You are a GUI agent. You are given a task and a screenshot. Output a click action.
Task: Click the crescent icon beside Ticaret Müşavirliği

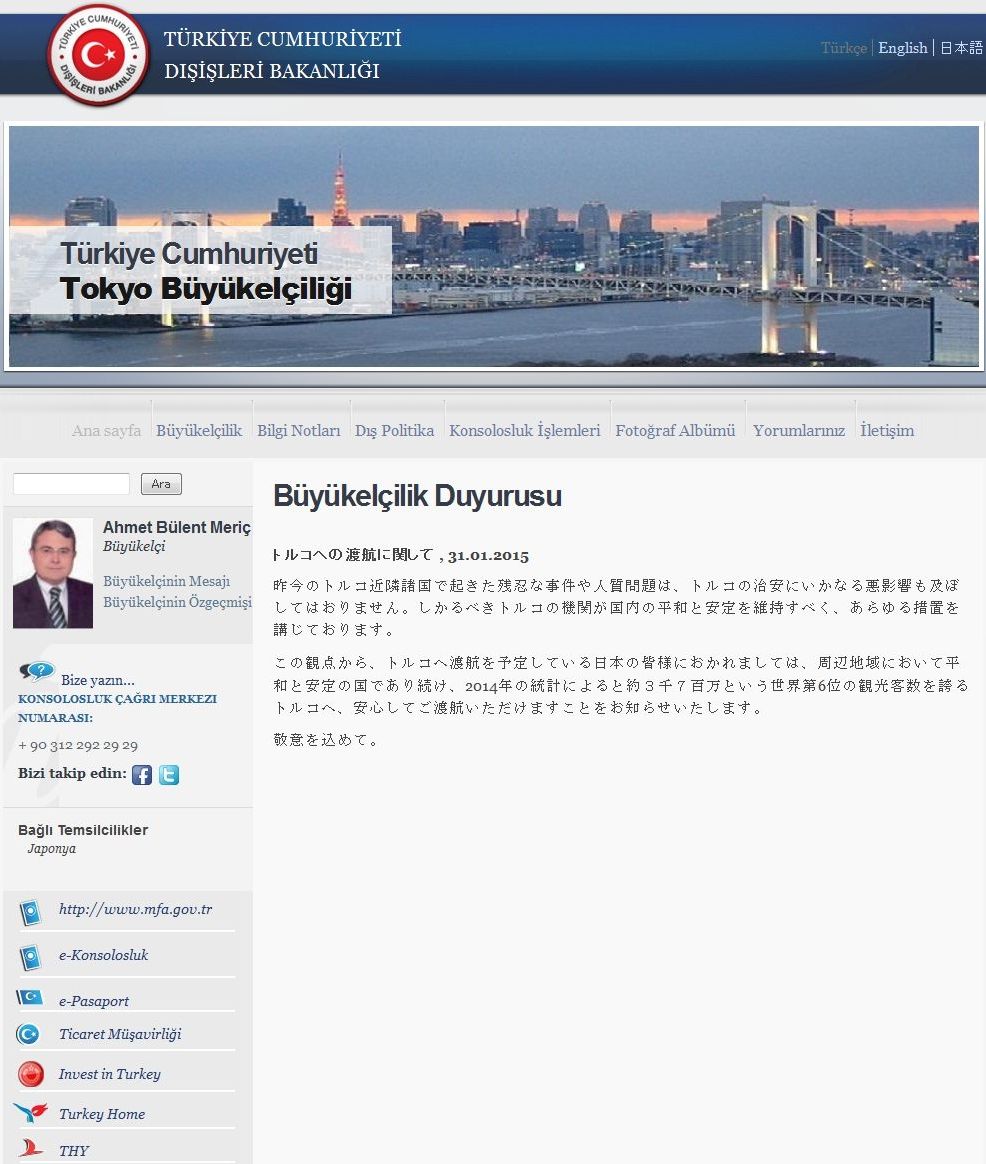coord(28,1034)
